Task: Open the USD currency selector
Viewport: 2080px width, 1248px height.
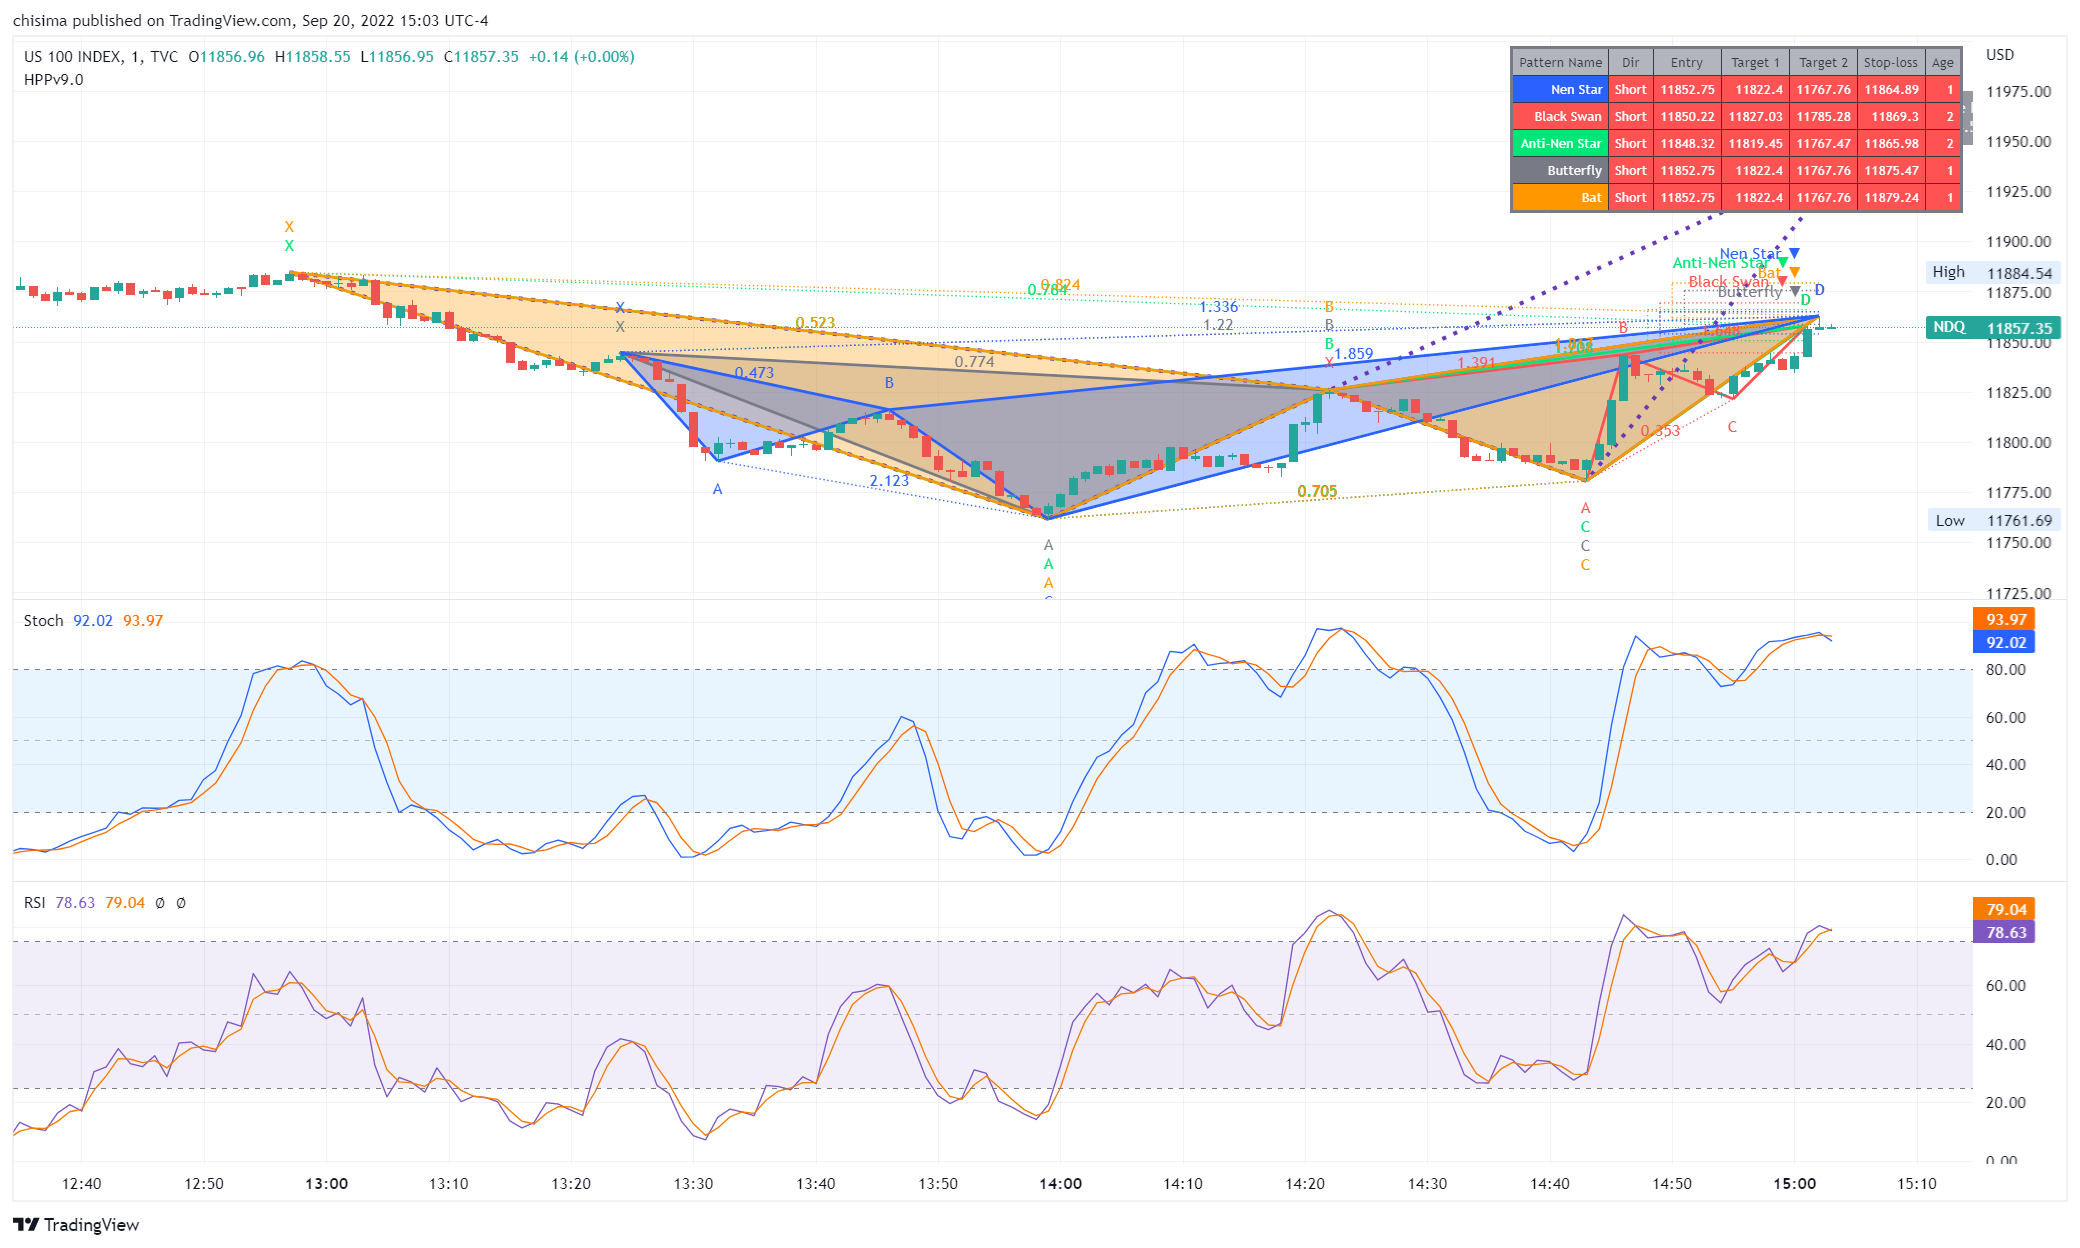Action: tap(2000, 55)
